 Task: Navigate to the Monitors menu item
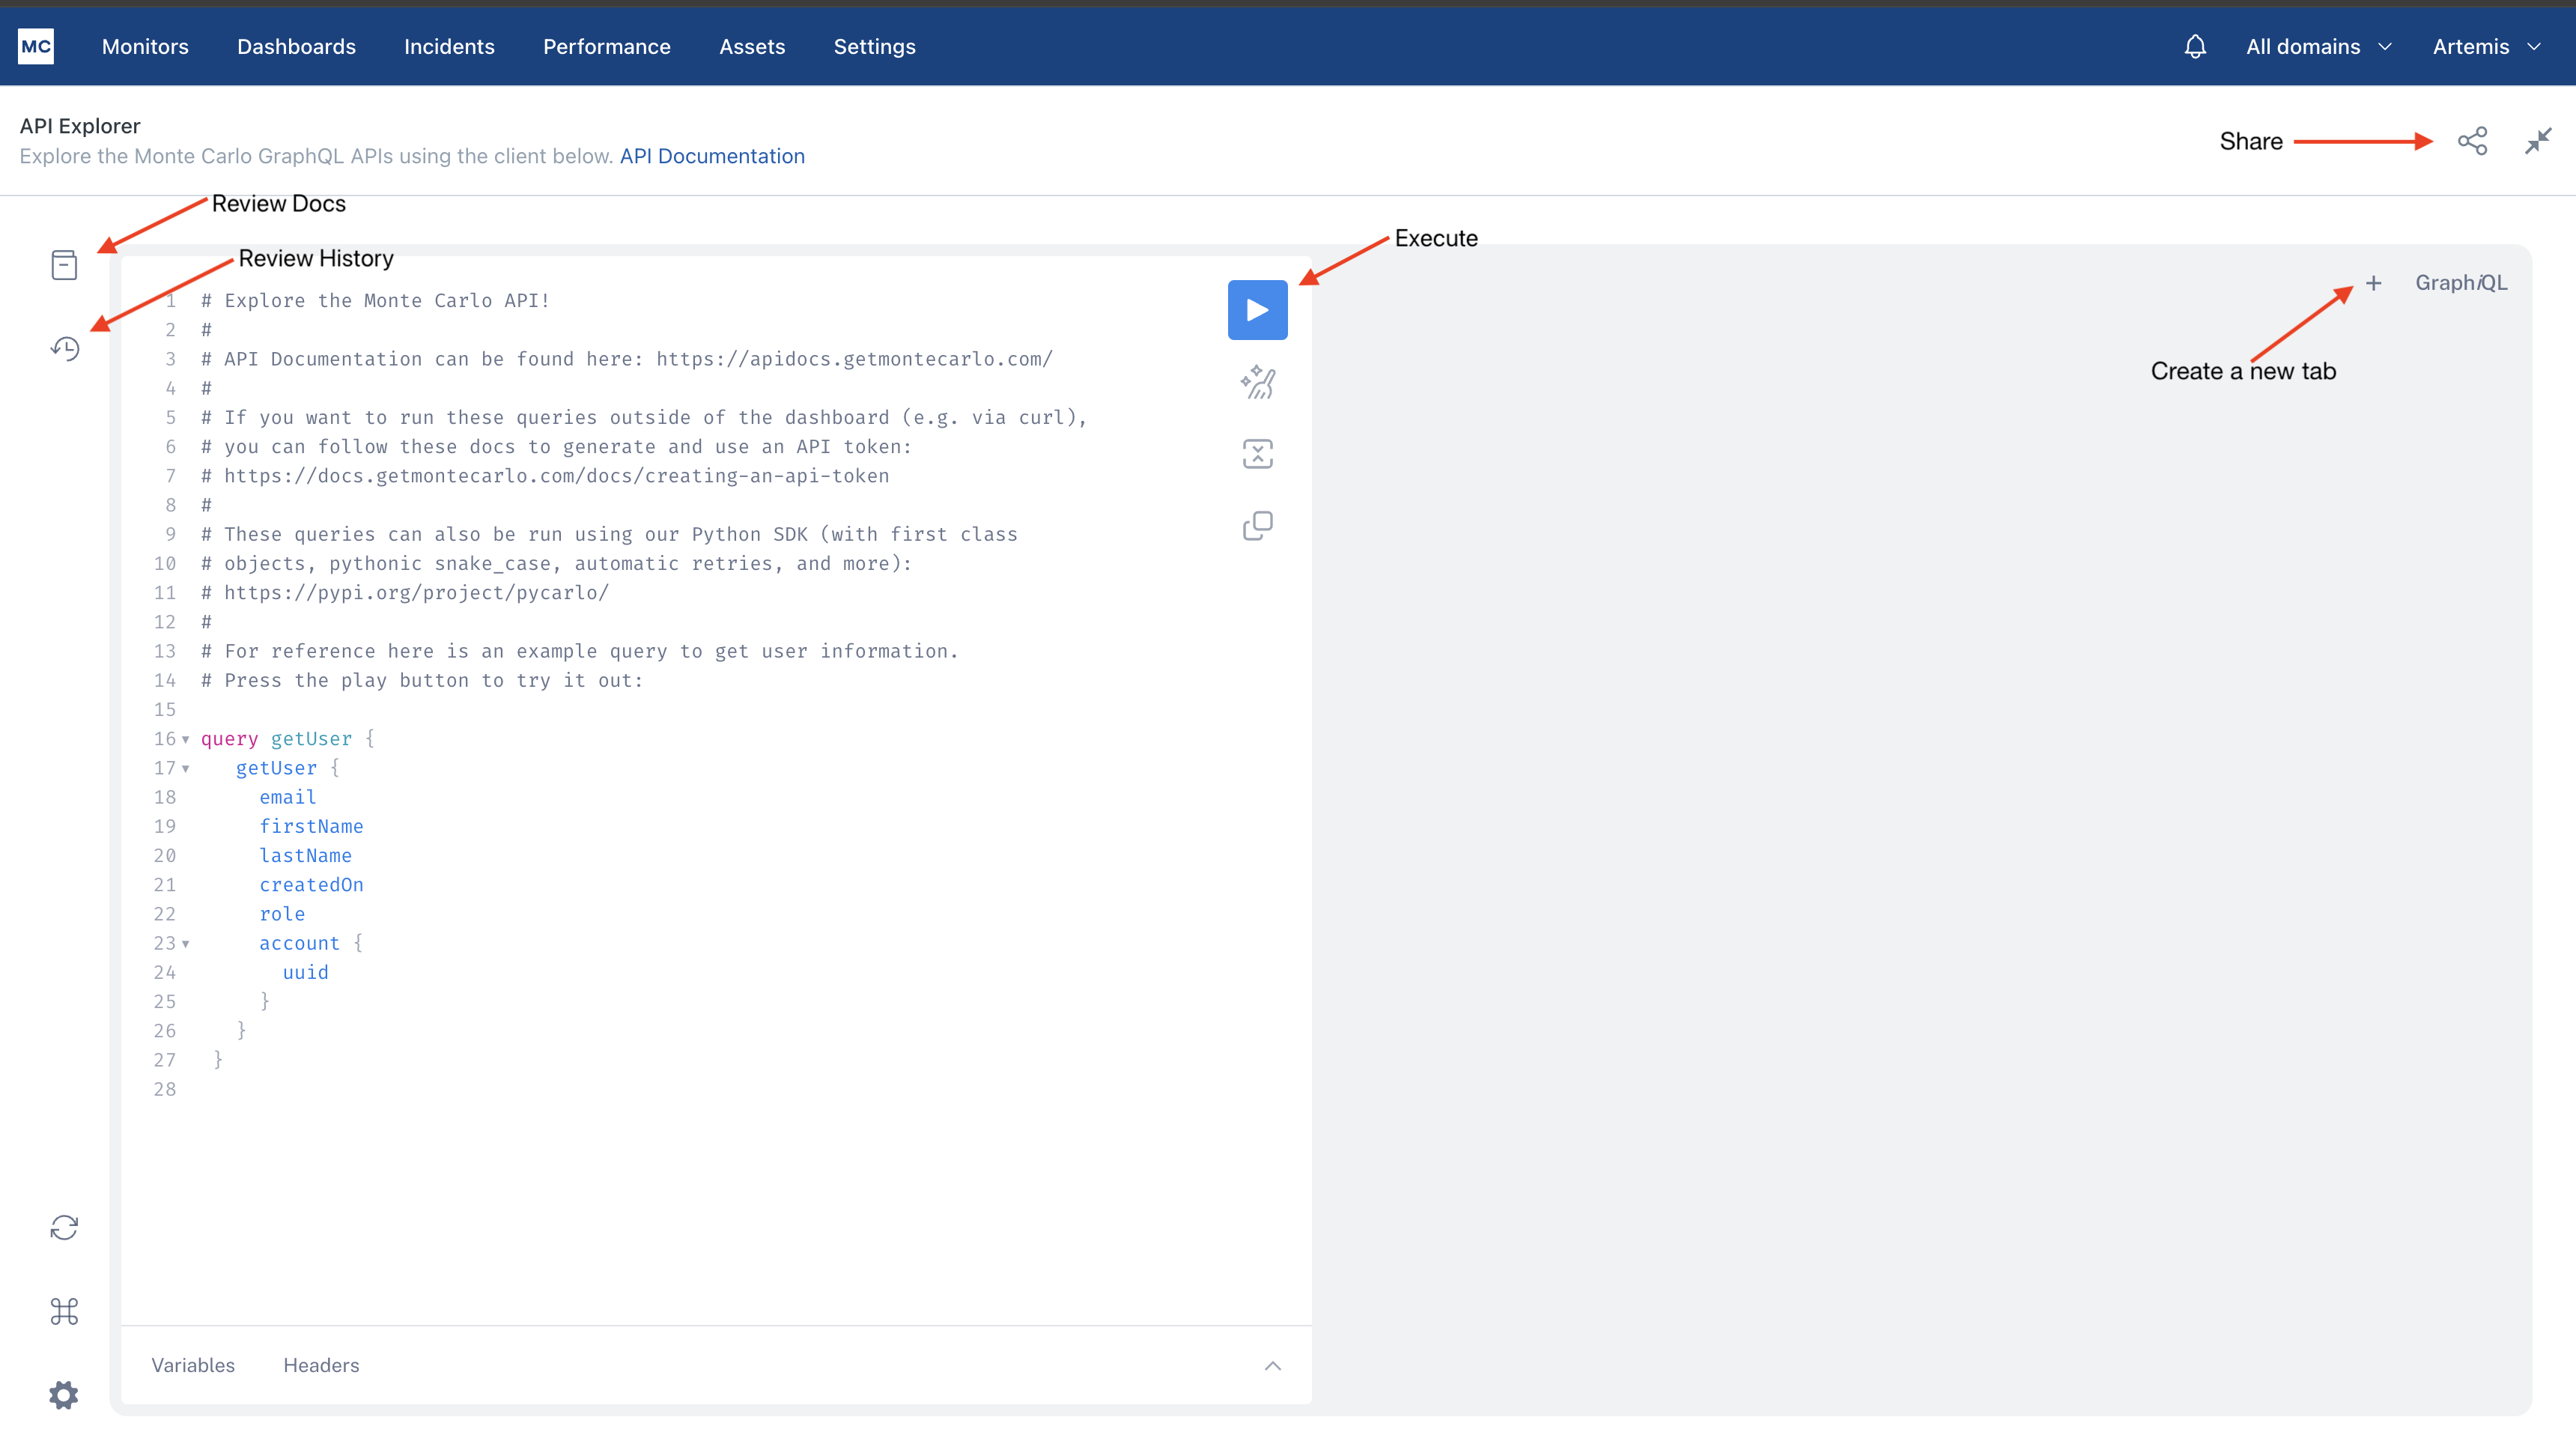(x=145, y=46)
